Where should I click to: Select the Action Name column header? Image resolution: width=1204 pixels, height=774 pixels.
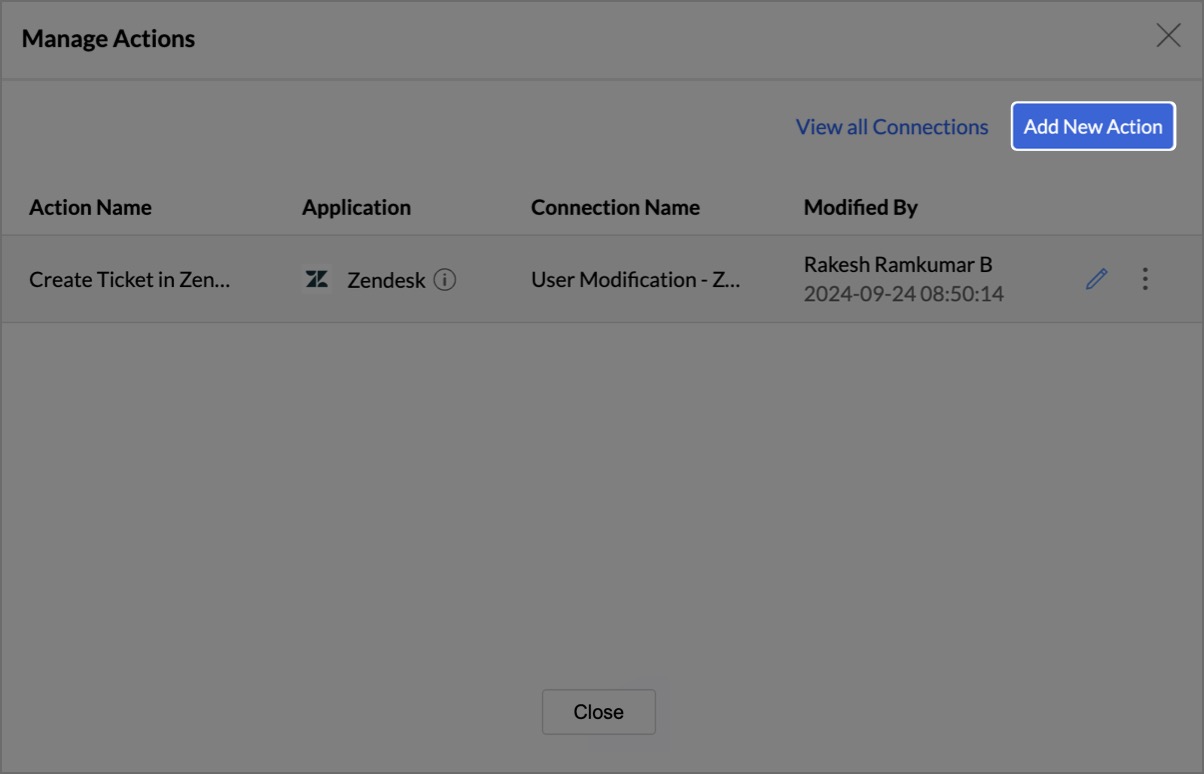point(90,207)
